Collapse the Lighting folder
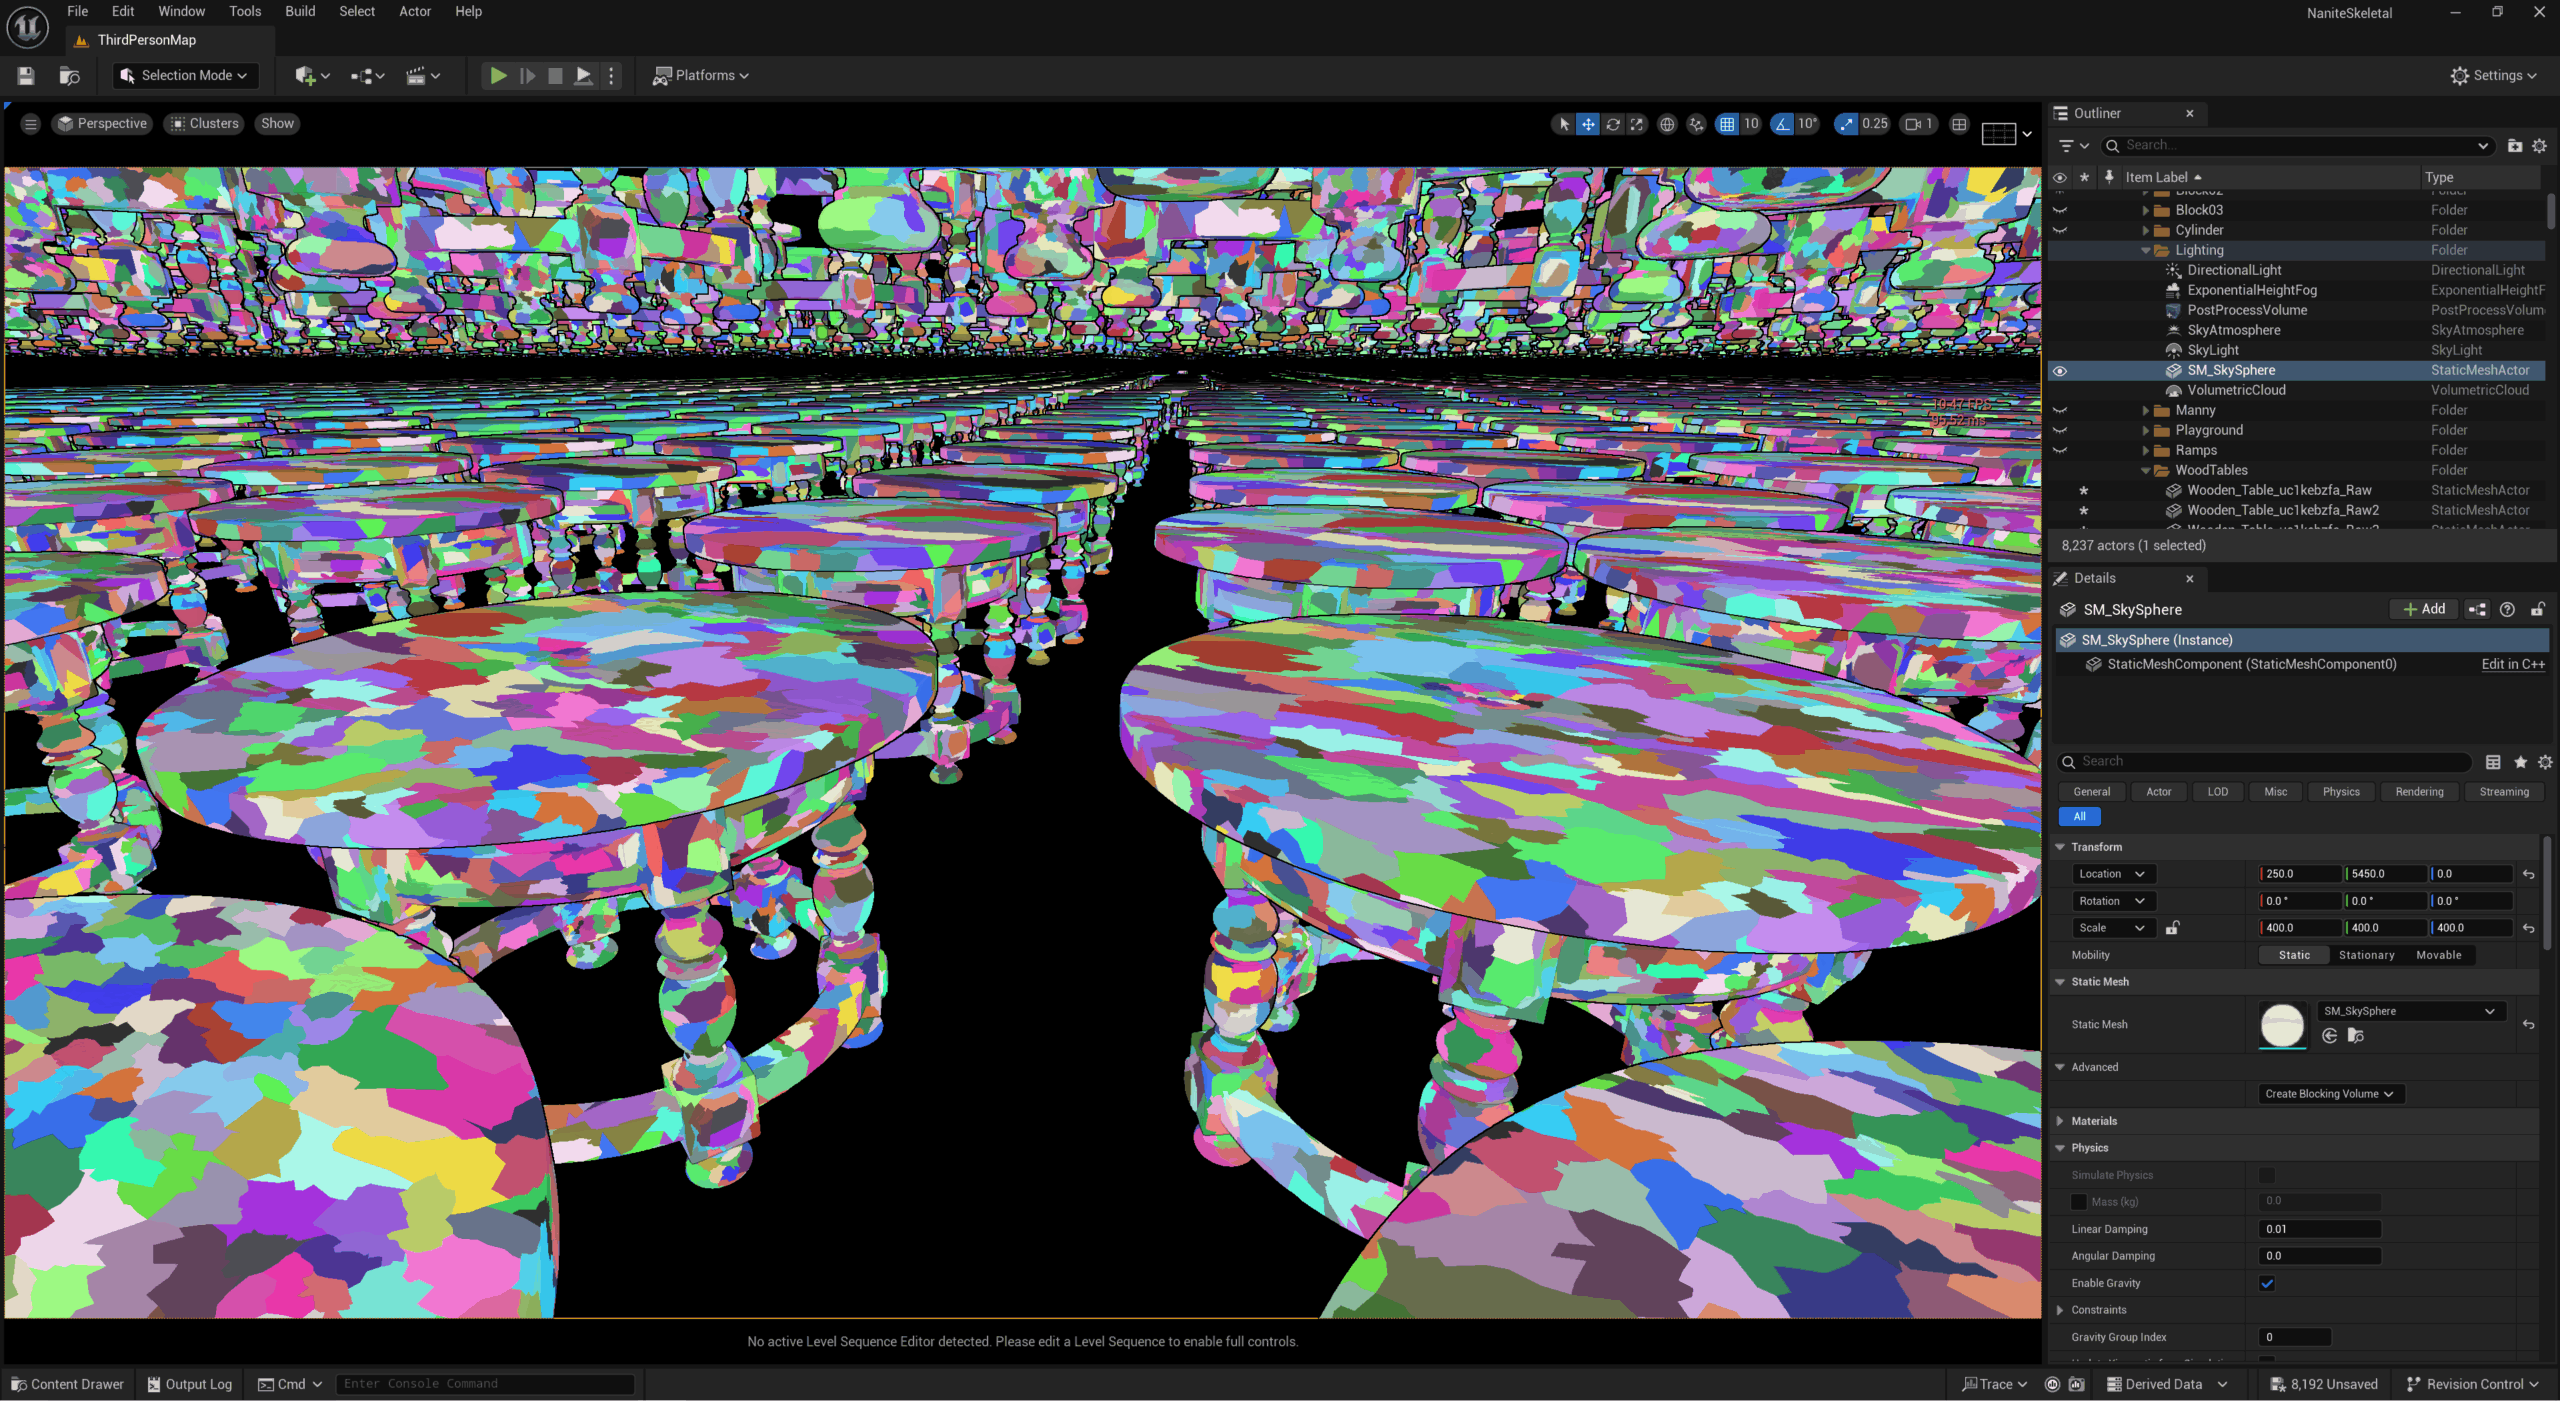2560x1401 pixels. pyautogui.click(x=2145, y=250)
